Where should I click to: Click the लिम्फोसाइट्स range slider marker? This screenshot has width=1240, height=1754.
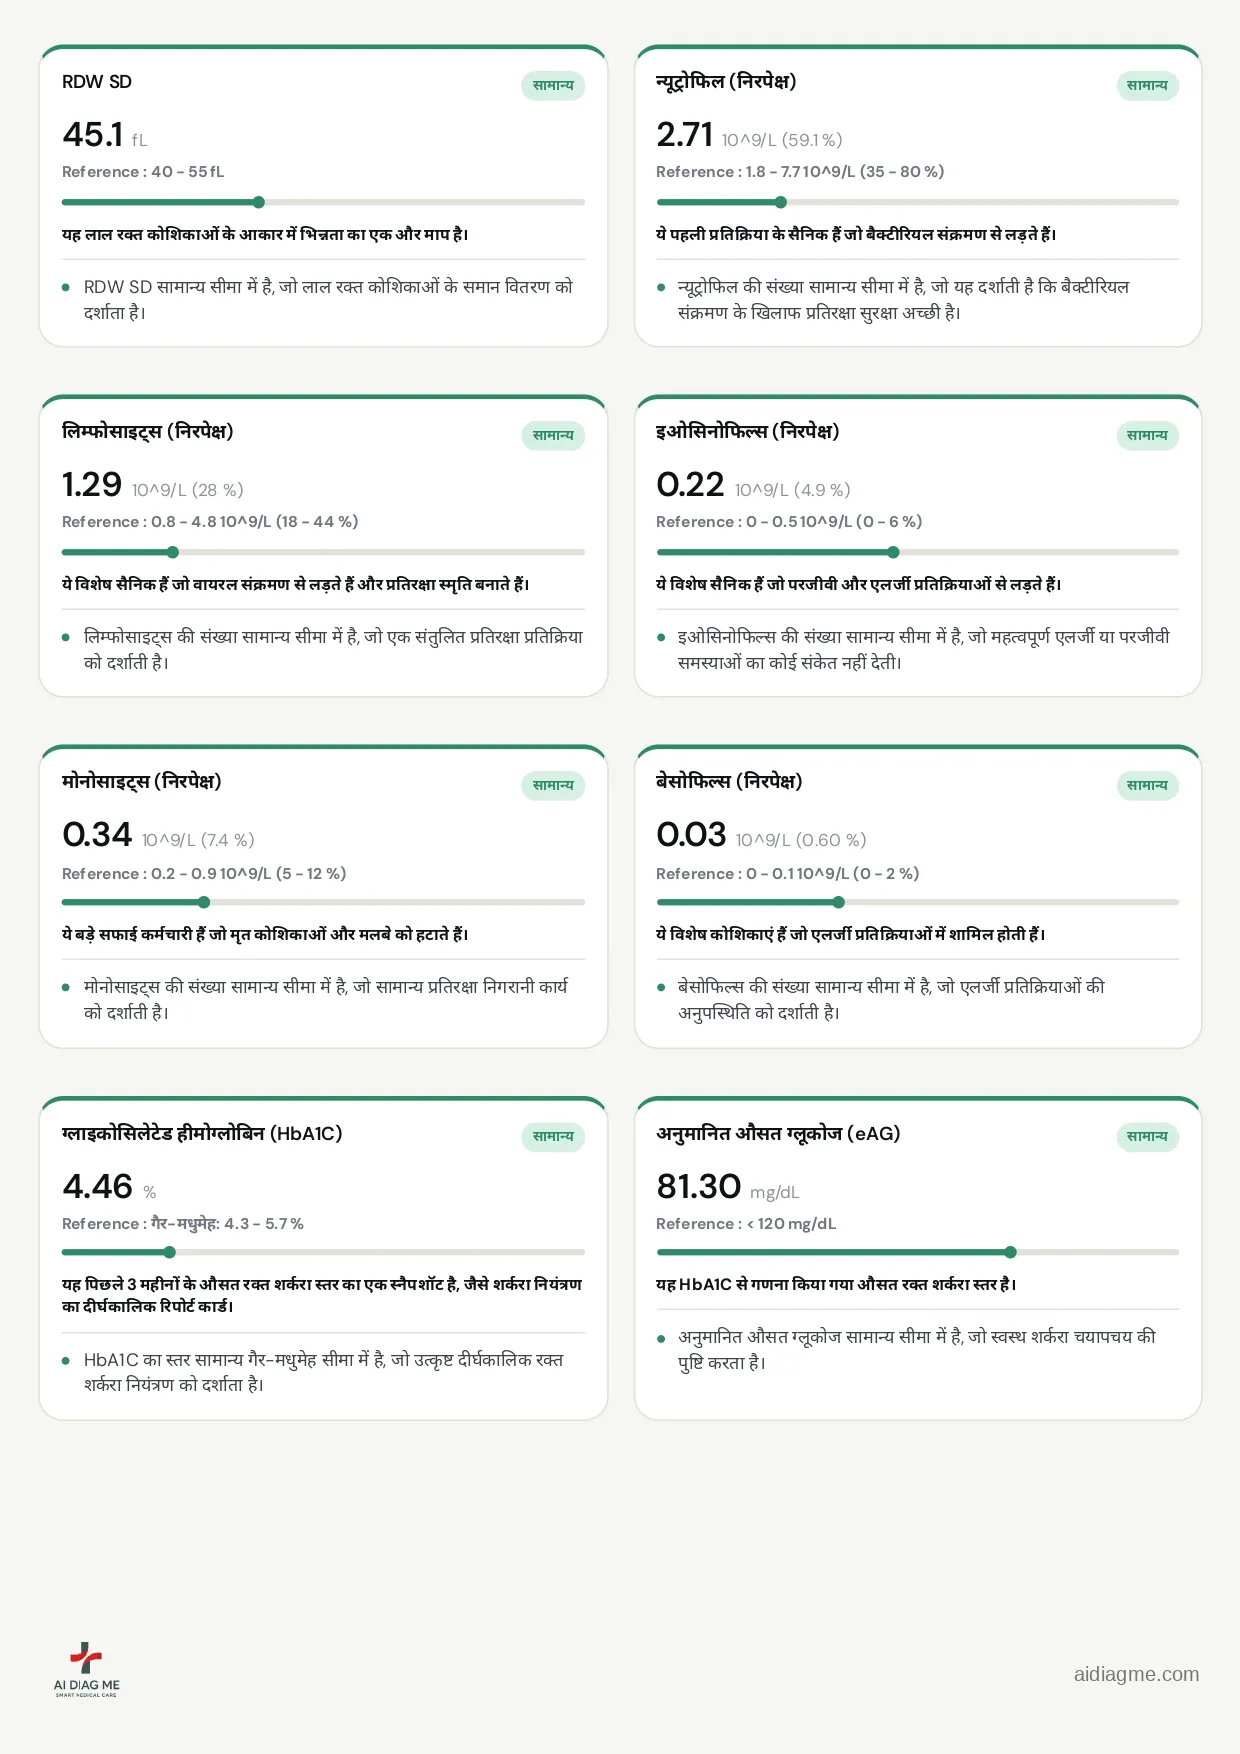point(173,552)
